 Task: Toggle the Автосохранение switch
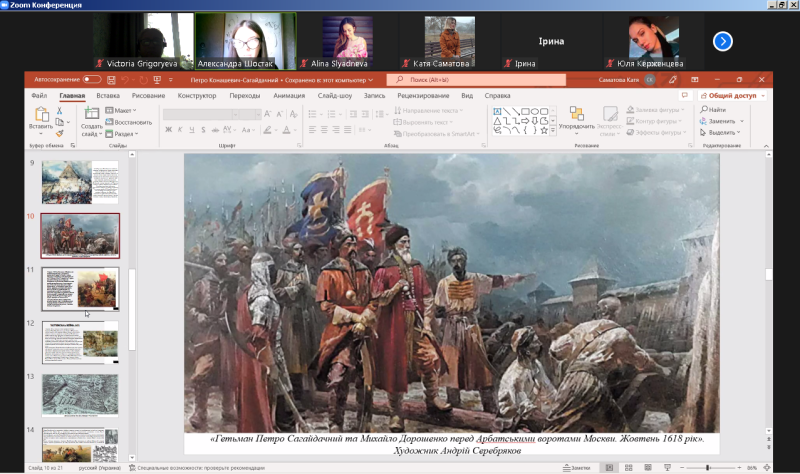click(92, 80)
